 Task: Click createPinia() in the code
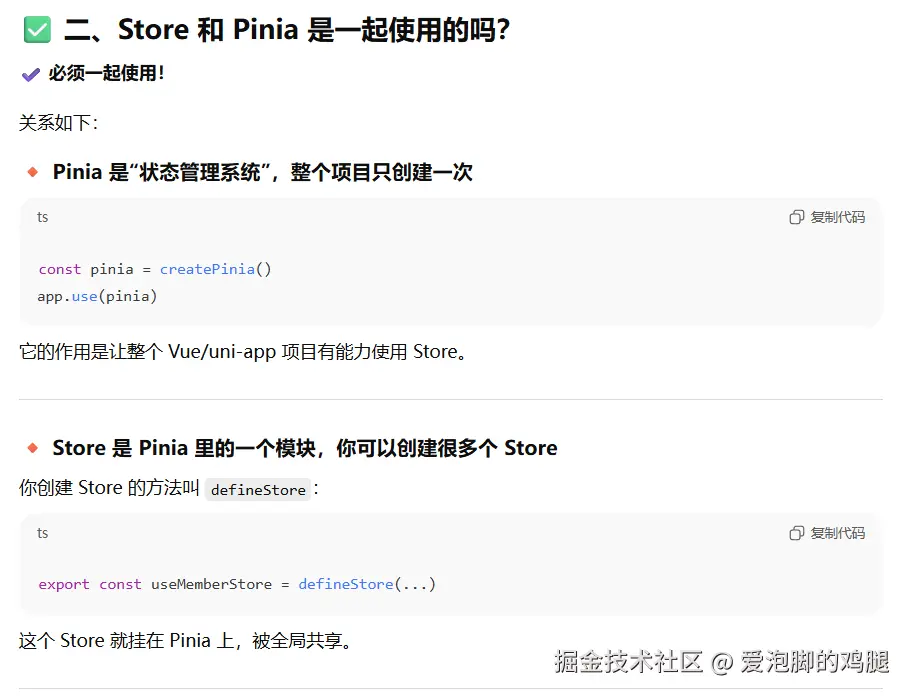click(x=215, y=269)
